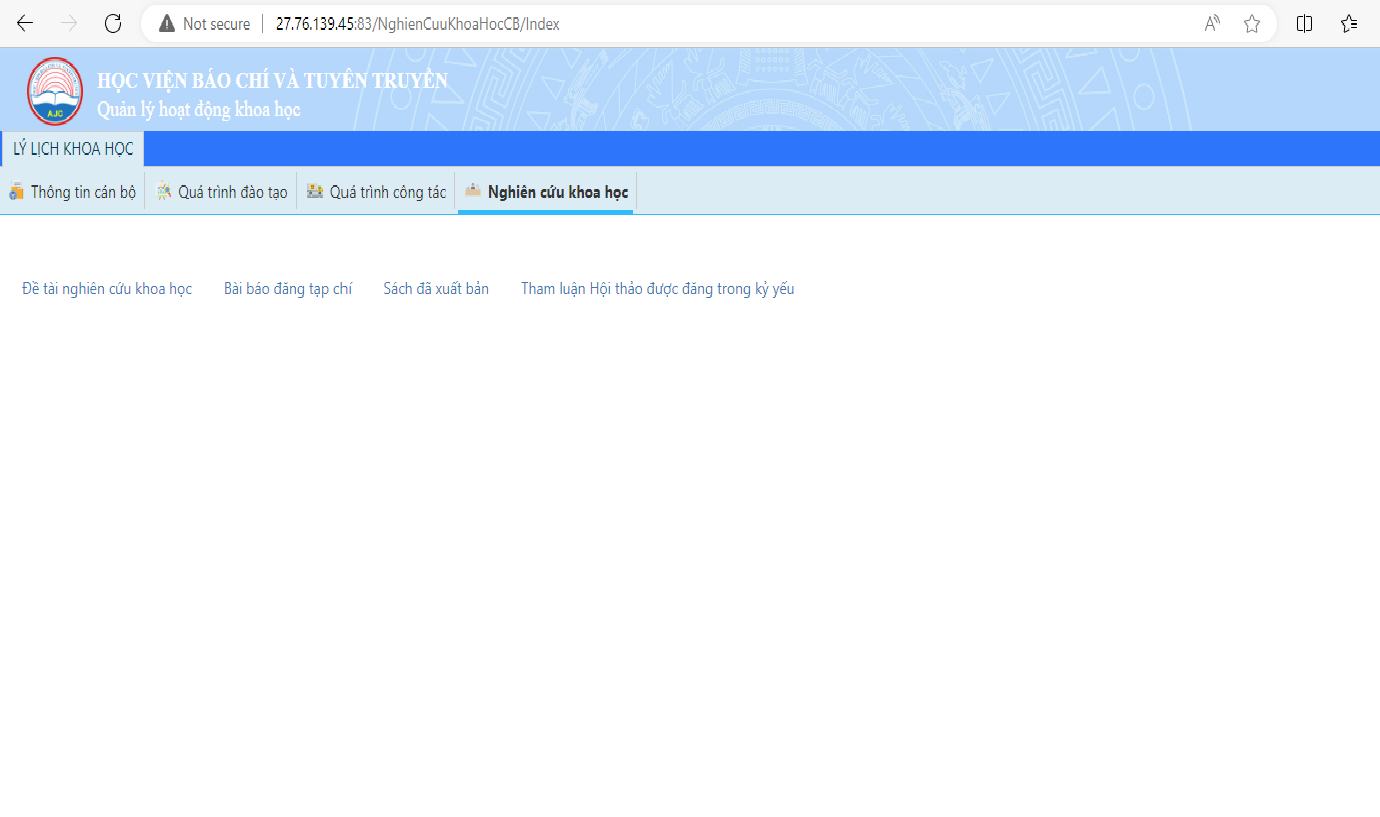Screen dimensions: 1380x817
Task: Click the Quá trình đào tạo tab icon
Action: (x=165, y=191)
